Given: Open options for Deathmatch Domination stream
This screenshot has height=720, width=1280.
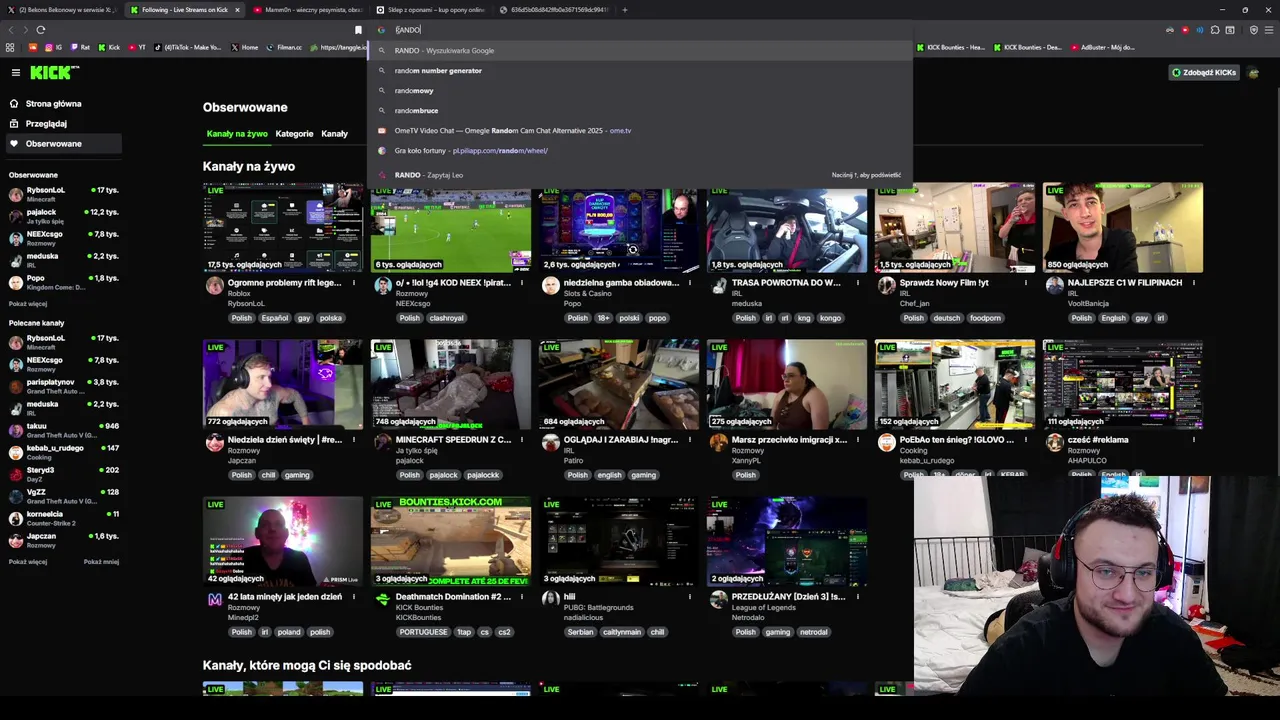Looking at the screenshot, I should (521, 597).
